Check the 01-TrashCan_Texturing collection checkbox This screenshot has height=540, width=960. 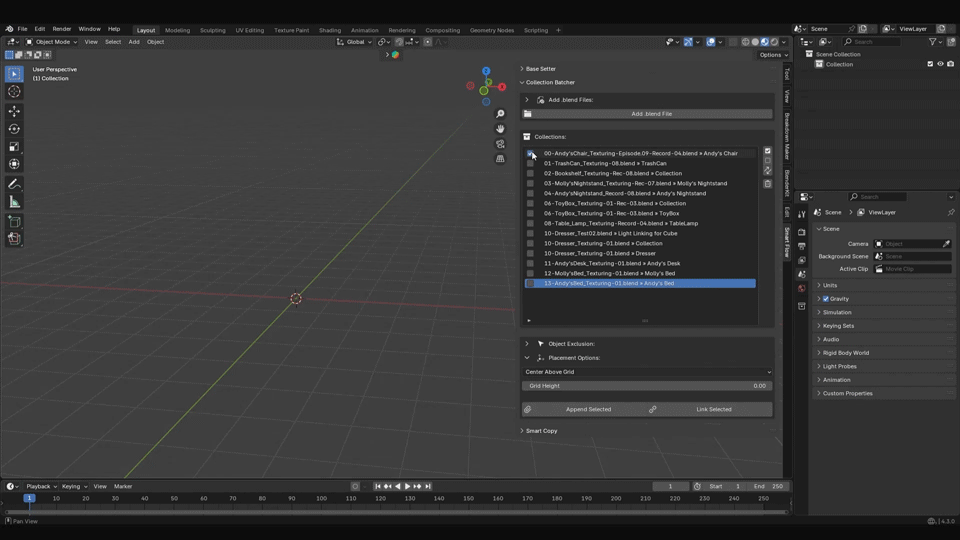531,163
